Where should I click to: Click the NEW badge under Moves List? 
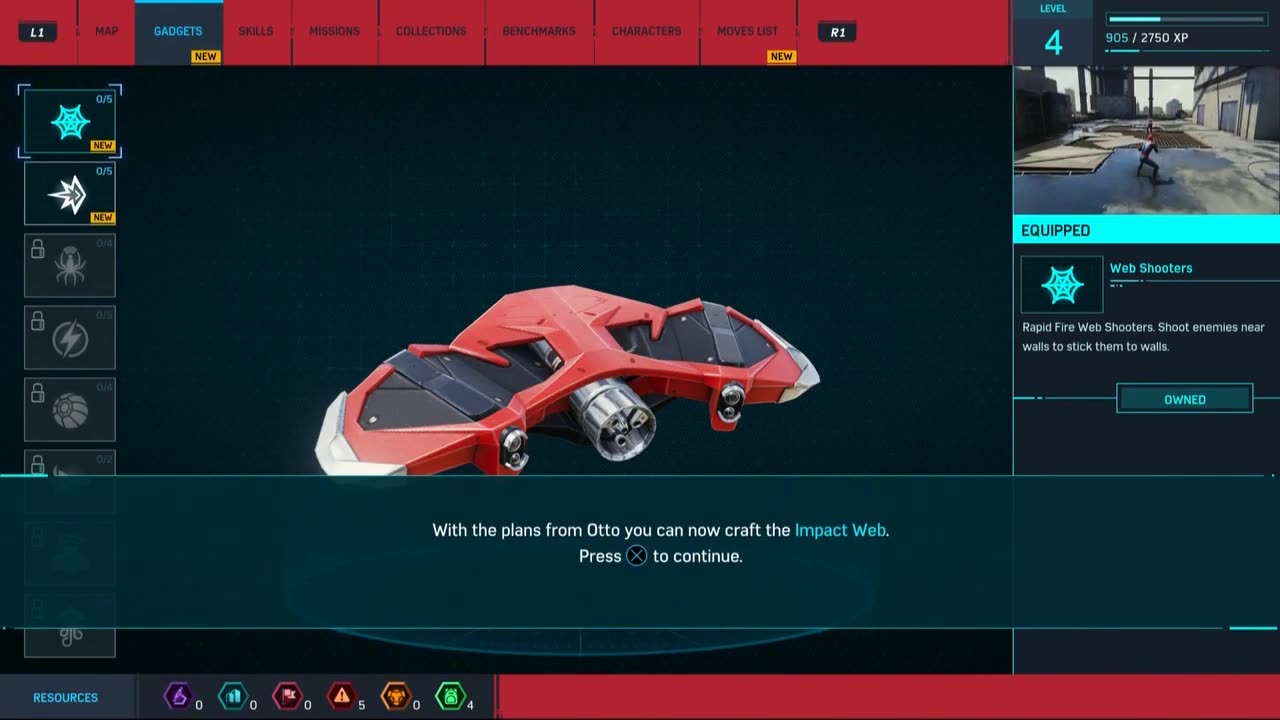(x=781, y=56)
